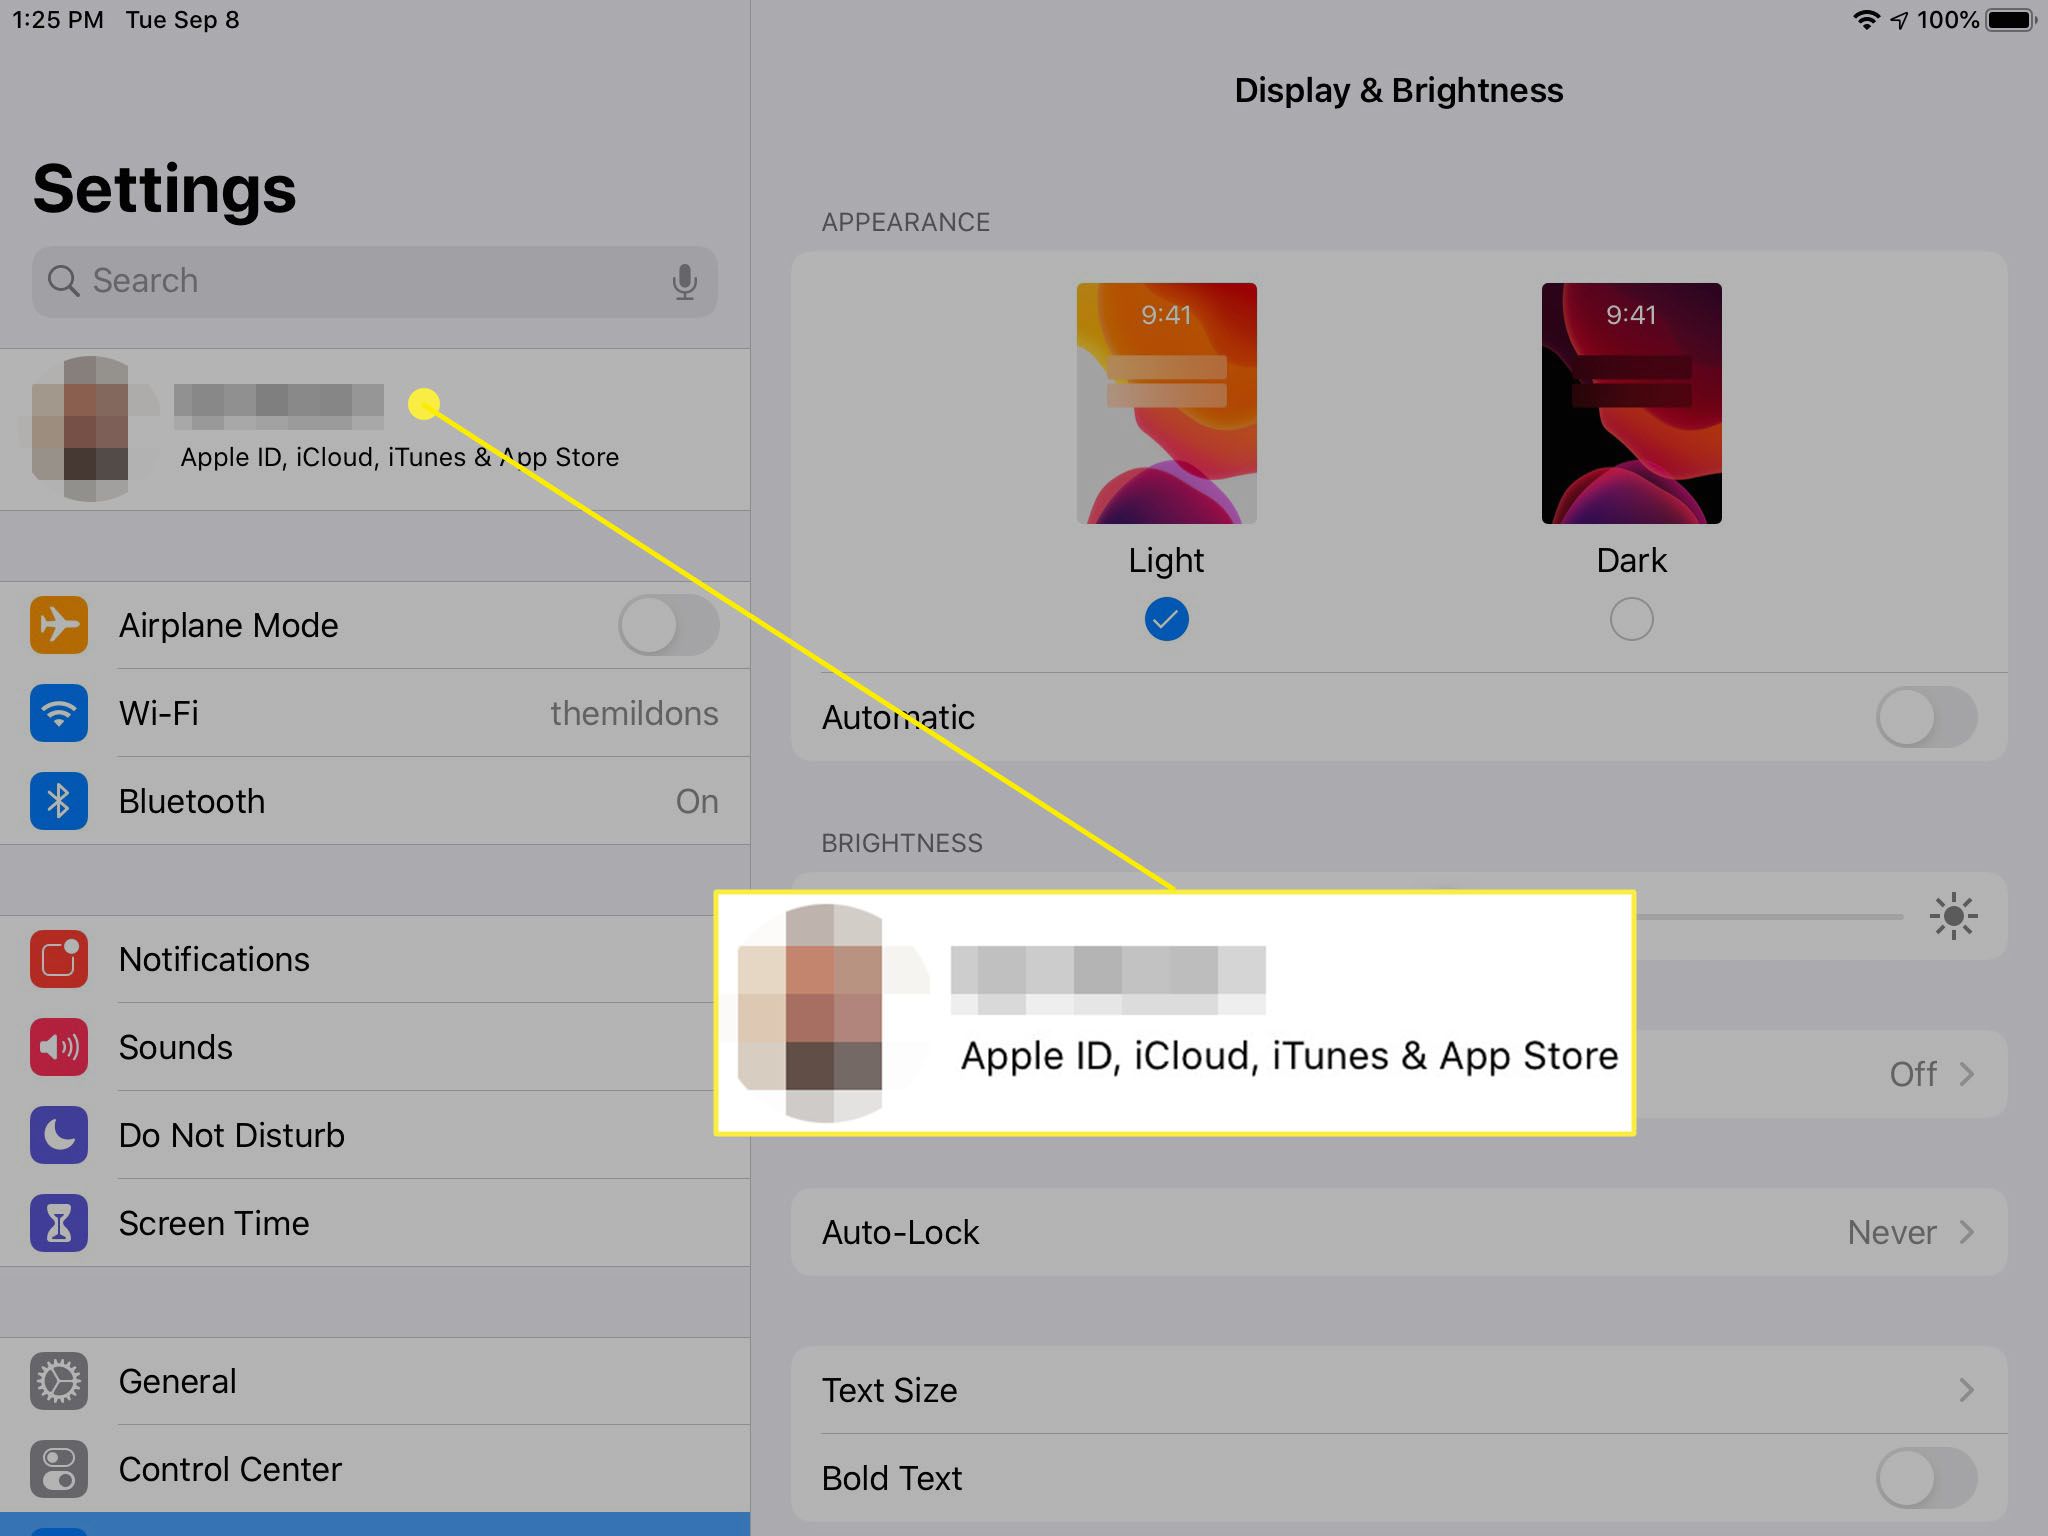This screenshot has height=1536, width=2048.
Task: Tap the Dark mode preview thumbnail
Action: 1631,403
